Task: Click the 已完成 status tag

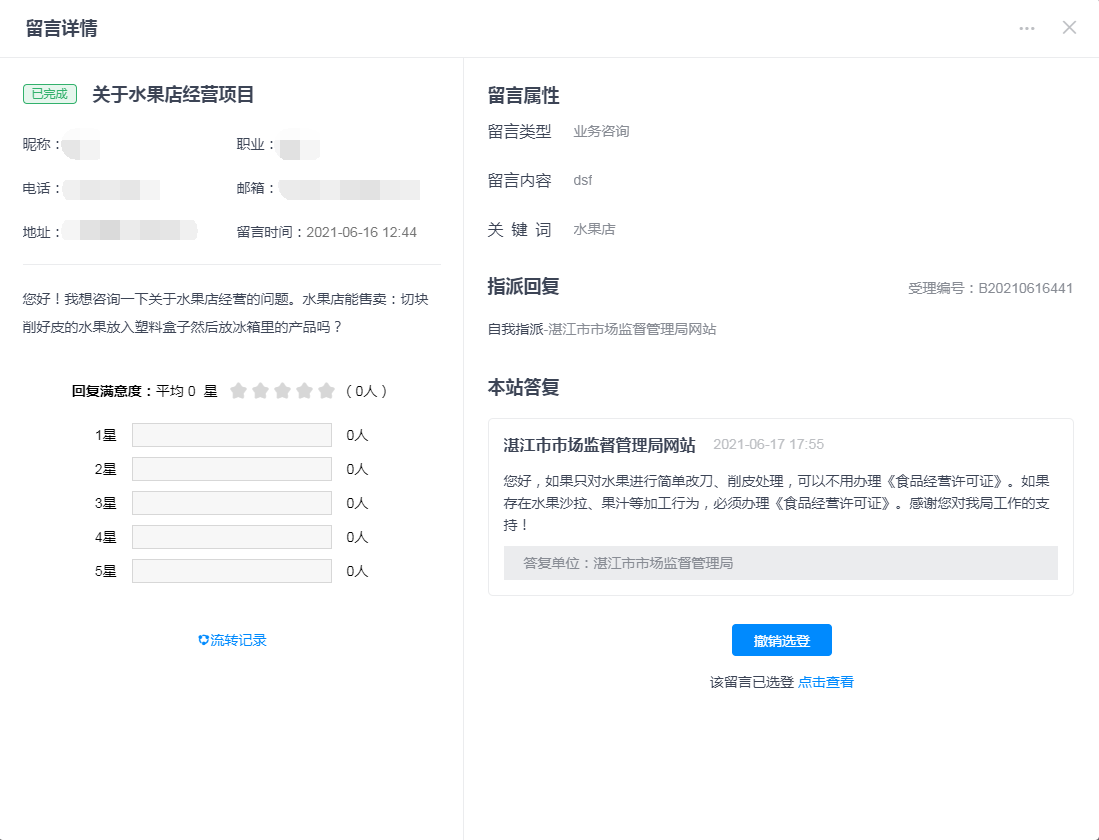Action: pyautogui.click(x=50, y=94)
